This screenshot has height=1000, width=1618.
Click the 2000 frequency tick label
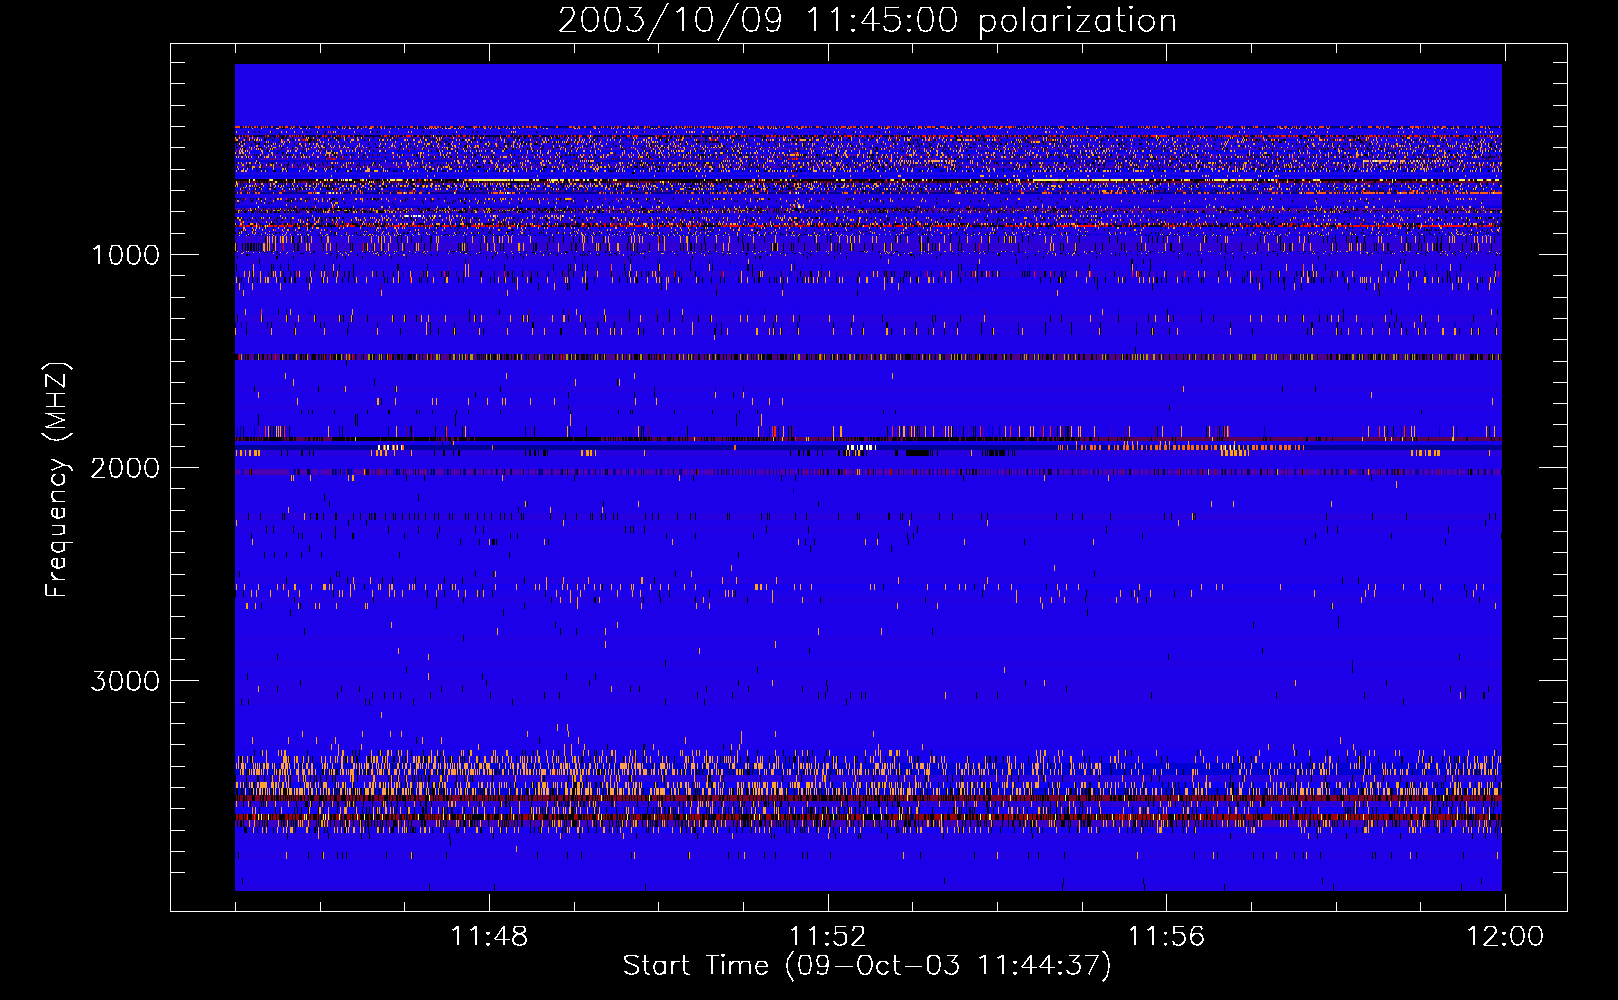125,468
